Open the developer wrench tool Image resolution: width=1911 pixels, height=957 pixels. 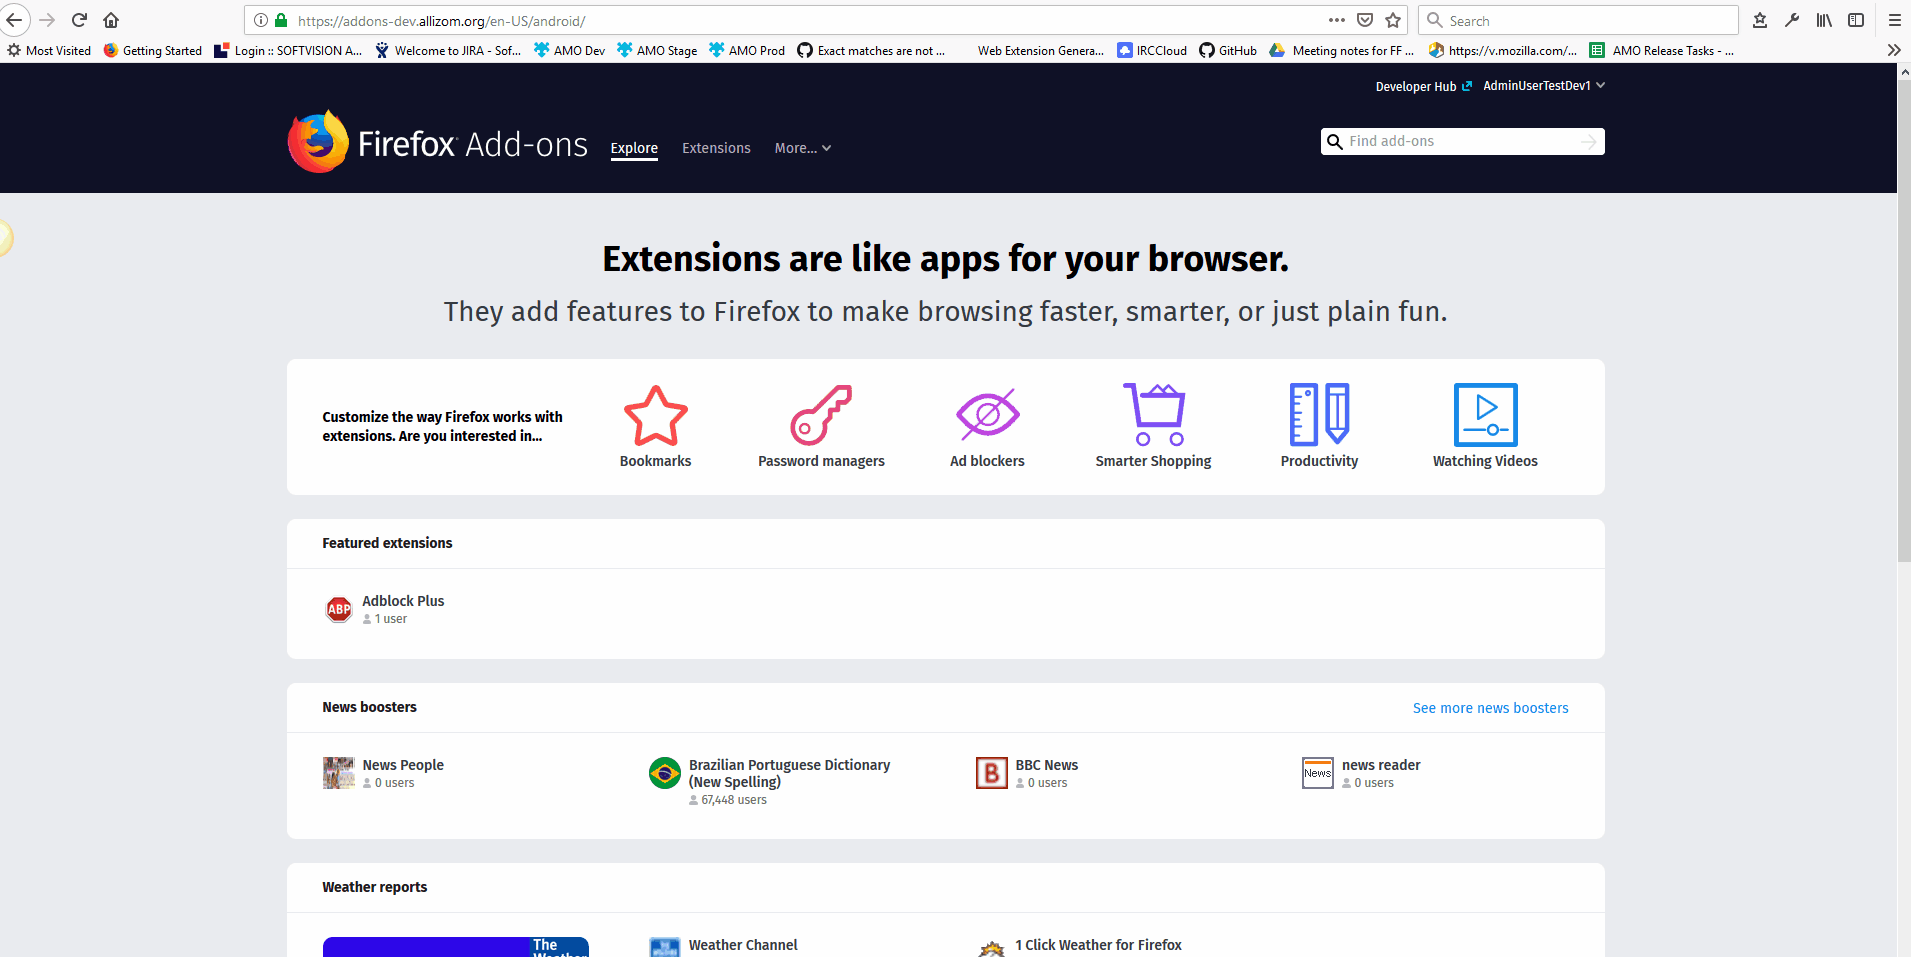pos(1792,20)
